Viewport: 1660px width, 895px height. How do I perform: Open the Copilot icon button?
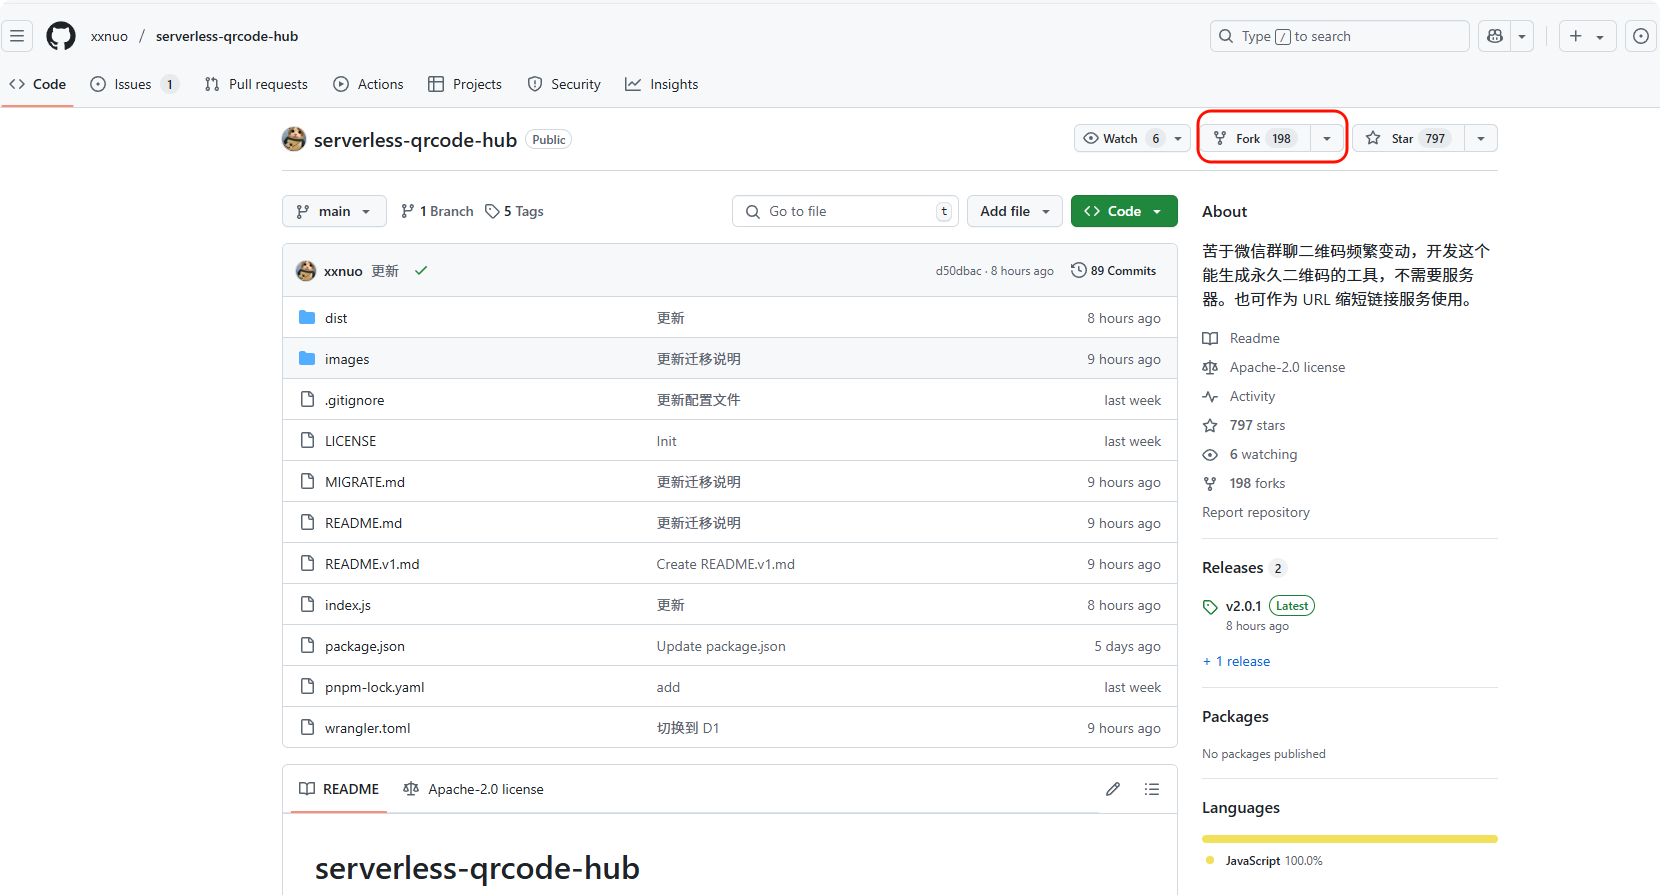[1495, 36]
